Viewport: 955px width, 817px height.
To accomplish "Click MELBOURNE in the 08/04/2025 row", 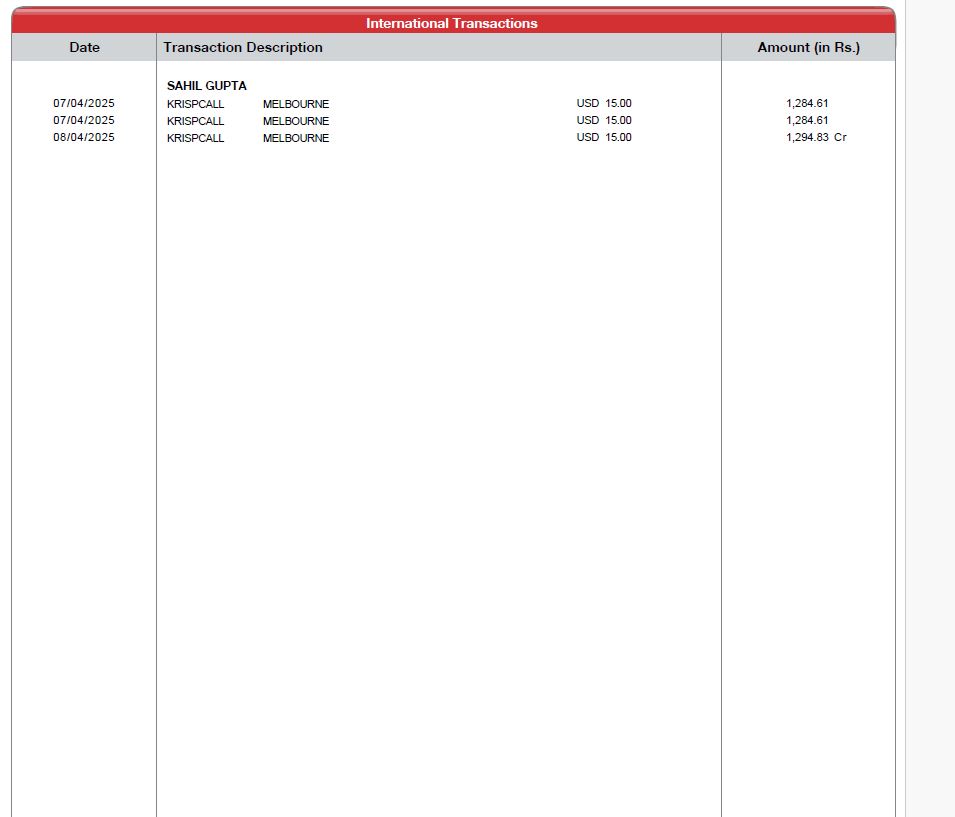I will pos(296,138).
